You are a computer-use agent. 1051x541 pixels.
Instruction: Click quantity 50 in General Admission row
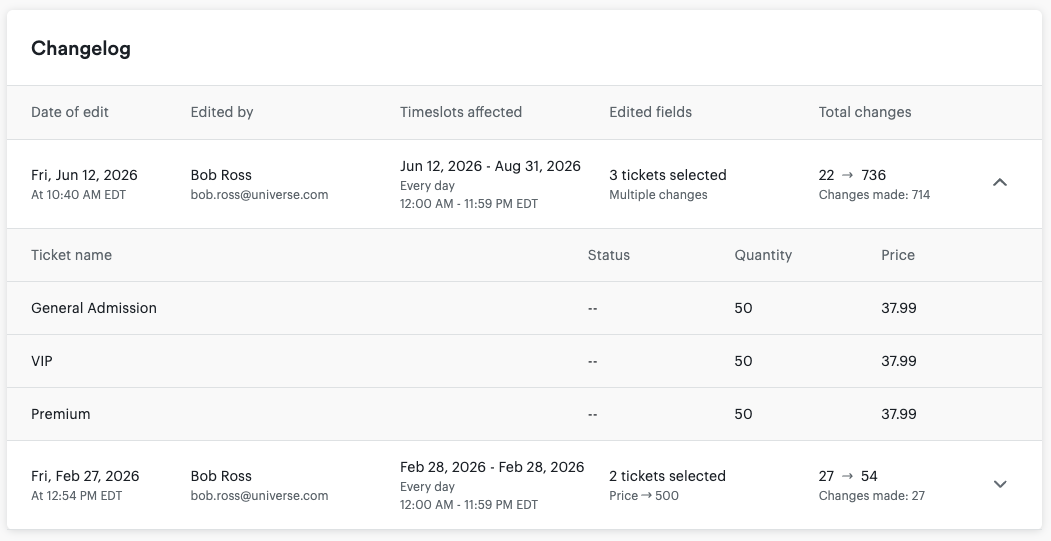743,308
